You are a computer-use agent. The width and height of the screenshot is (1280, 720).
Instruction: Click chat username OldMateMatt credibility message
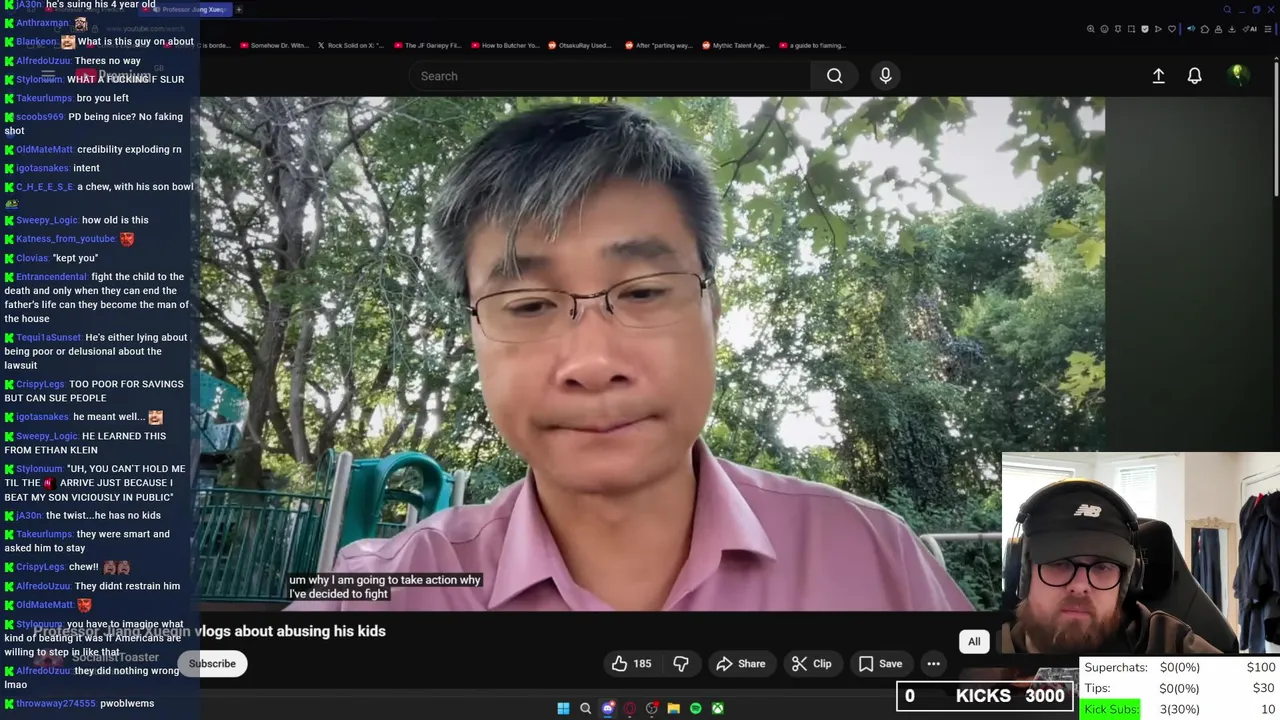pos(44,149)
